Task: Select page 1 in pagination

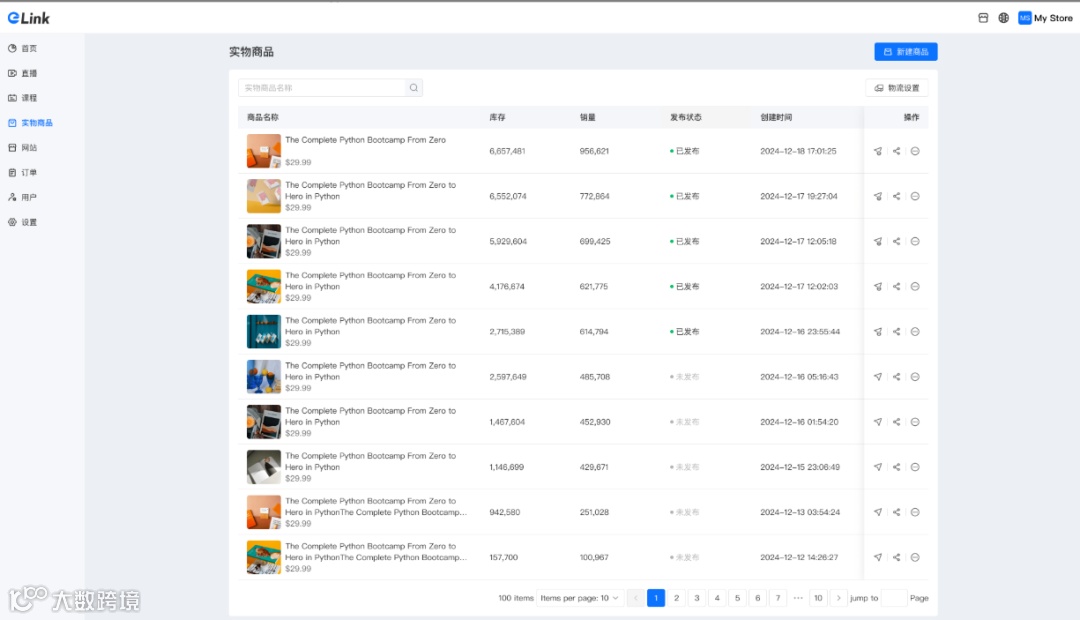Action: [656, 598]
